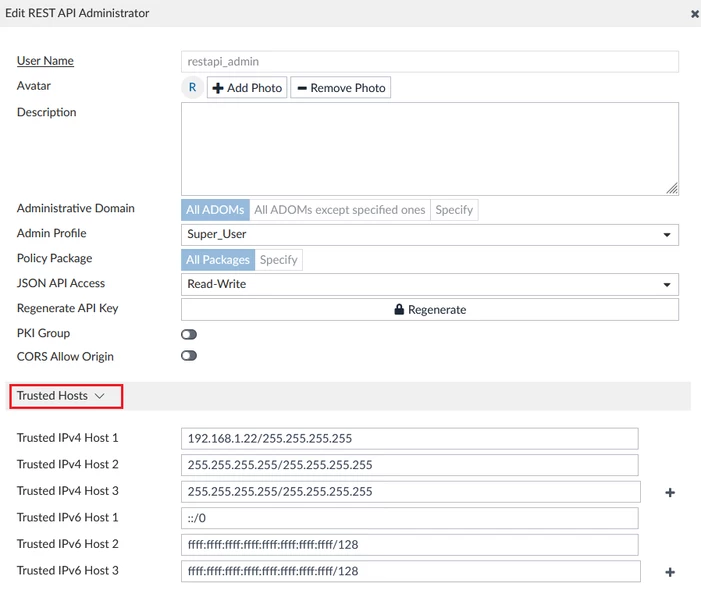Click the Trusted IPv6 Host 1 field
Viewport: 701px width, 590px height.
click(x=410, y=518)
